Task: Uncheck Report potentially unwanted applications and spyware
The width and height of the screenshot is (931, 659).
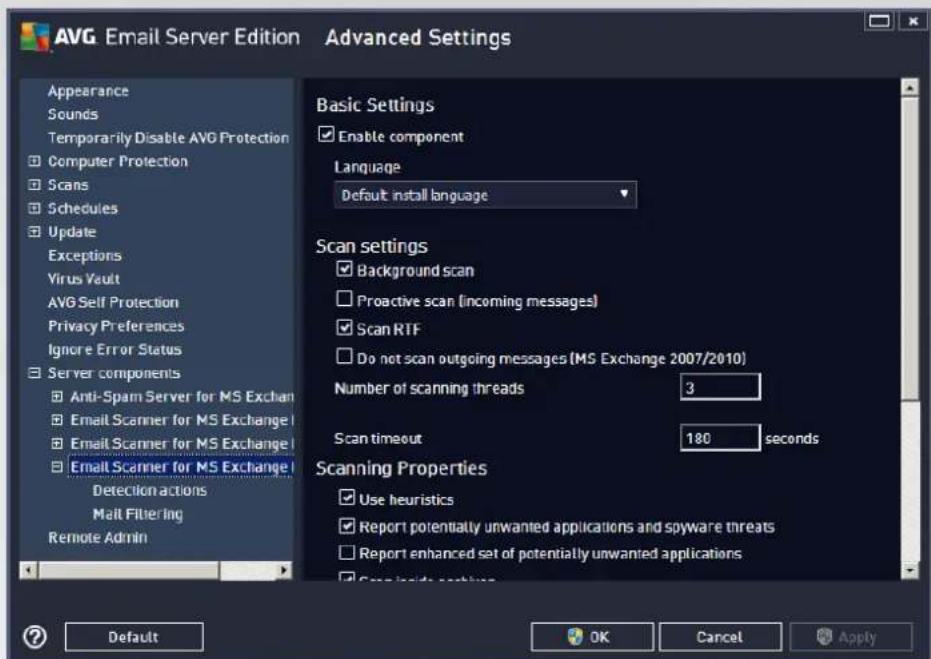Action: [x=347, y=525]
